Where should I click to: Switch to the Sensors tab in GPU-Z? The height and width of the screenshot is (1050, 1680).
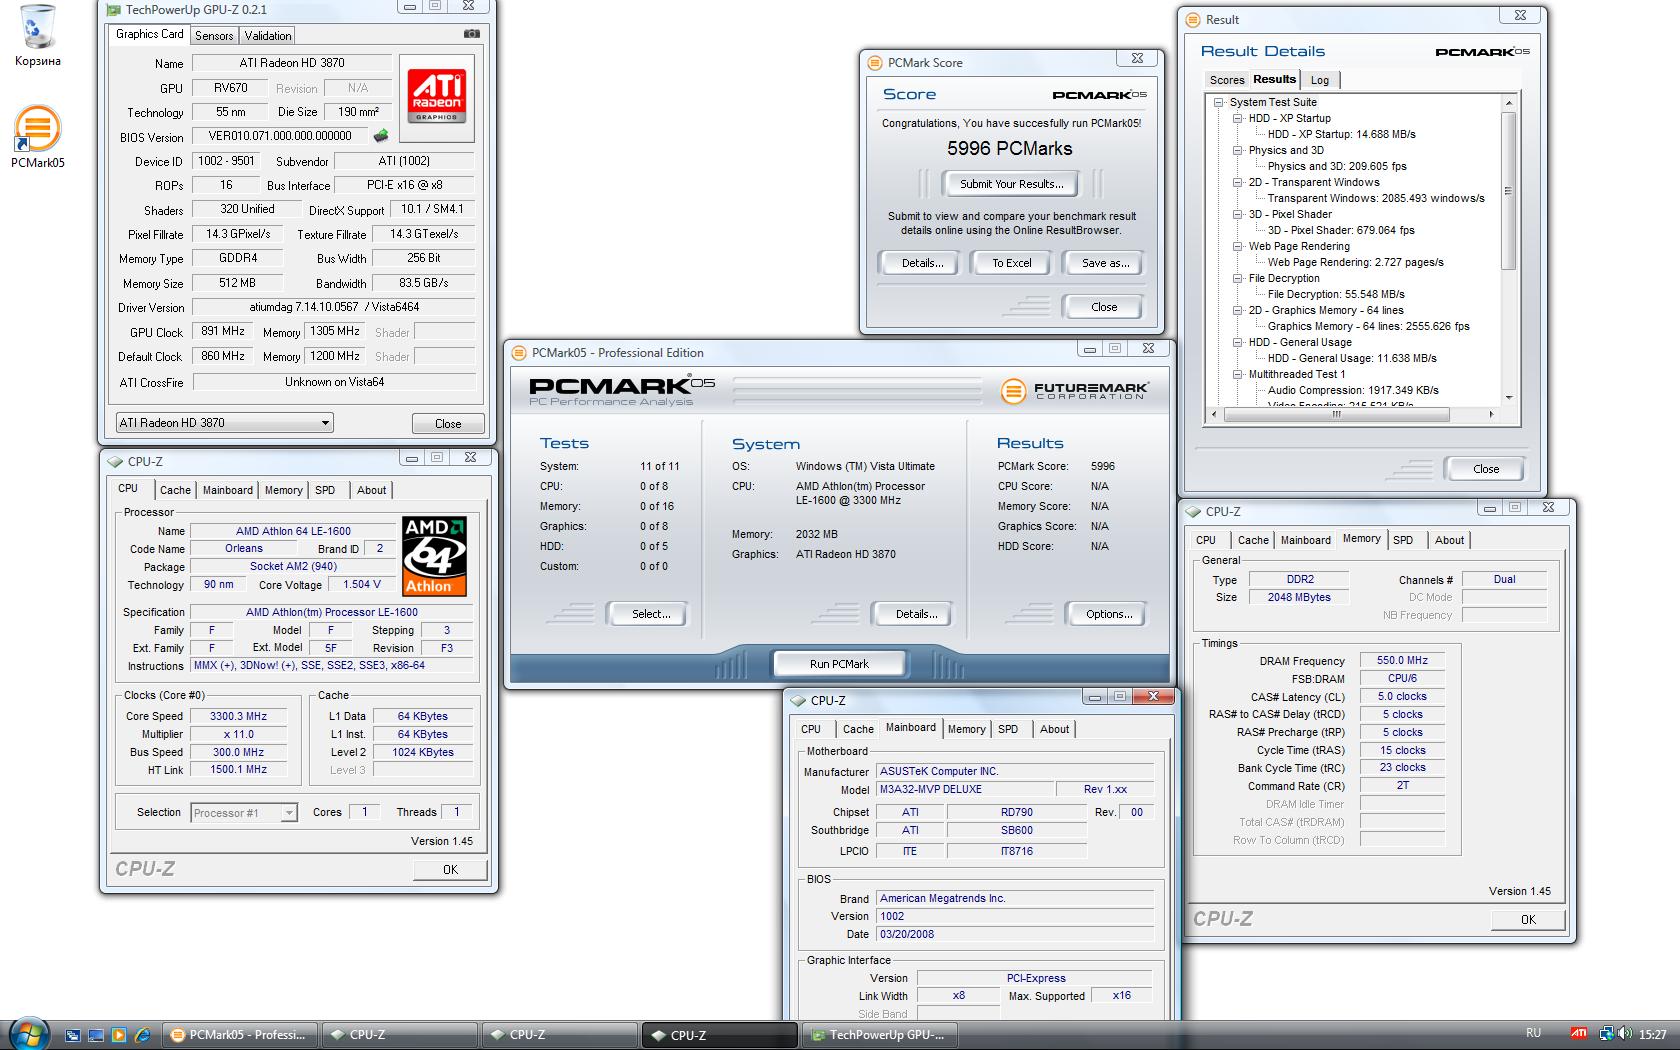(x=214, y=35)
